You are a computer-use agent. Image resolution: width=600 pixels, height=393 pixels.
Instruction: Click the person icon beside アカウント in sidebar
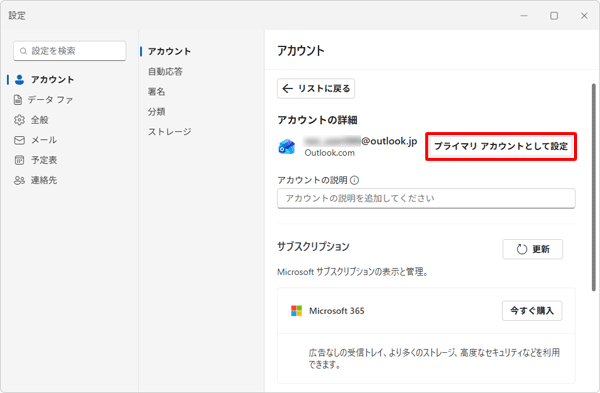(20, 80)
